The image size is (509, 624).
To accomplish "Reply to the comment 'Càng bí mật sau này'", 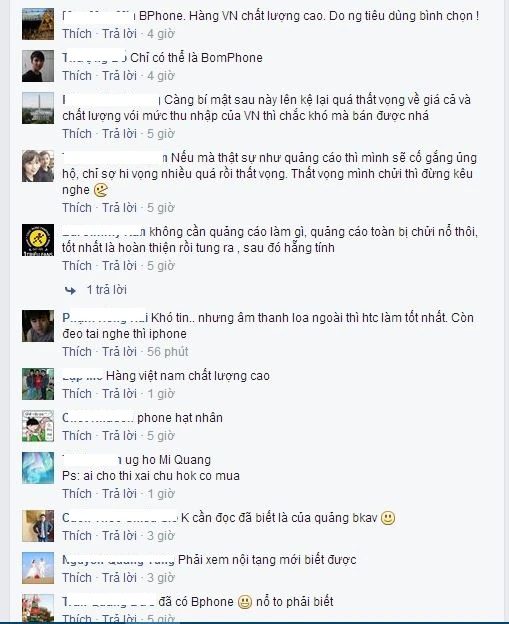I will 119,134.
